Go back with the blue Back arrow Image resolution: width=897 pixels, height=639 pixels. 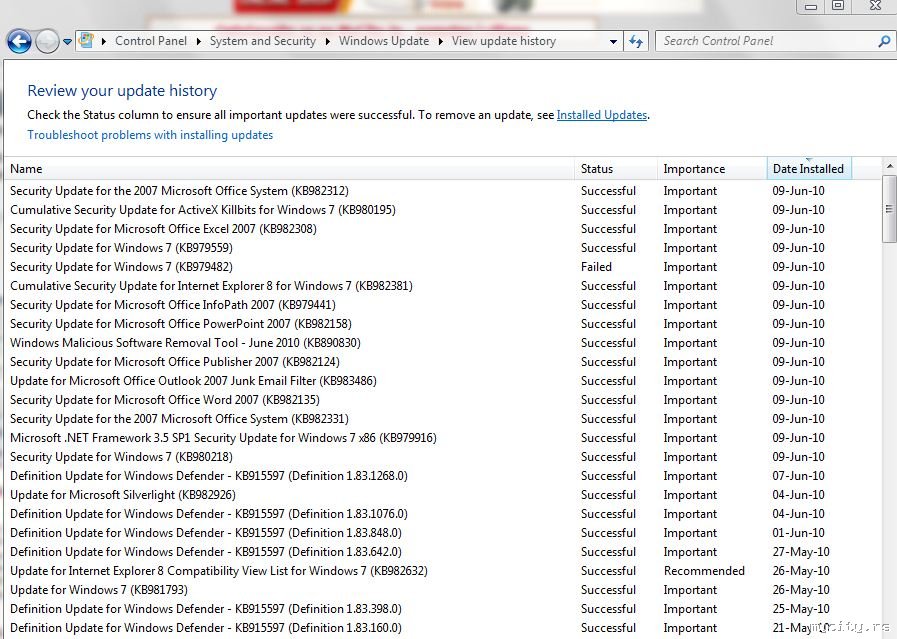[x=19, y=42]
